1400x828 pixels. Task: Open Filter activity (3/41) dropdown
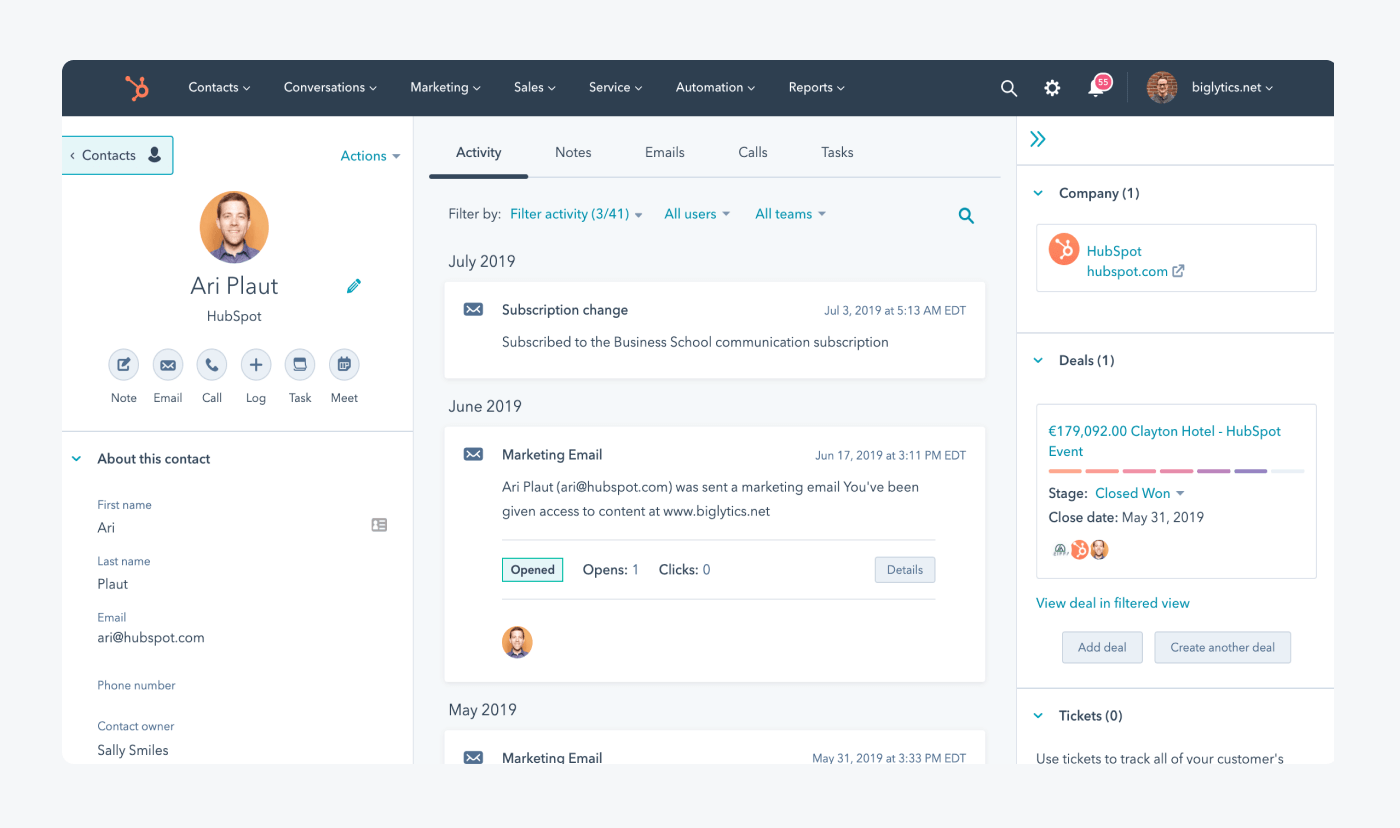[x=576, y=214]
